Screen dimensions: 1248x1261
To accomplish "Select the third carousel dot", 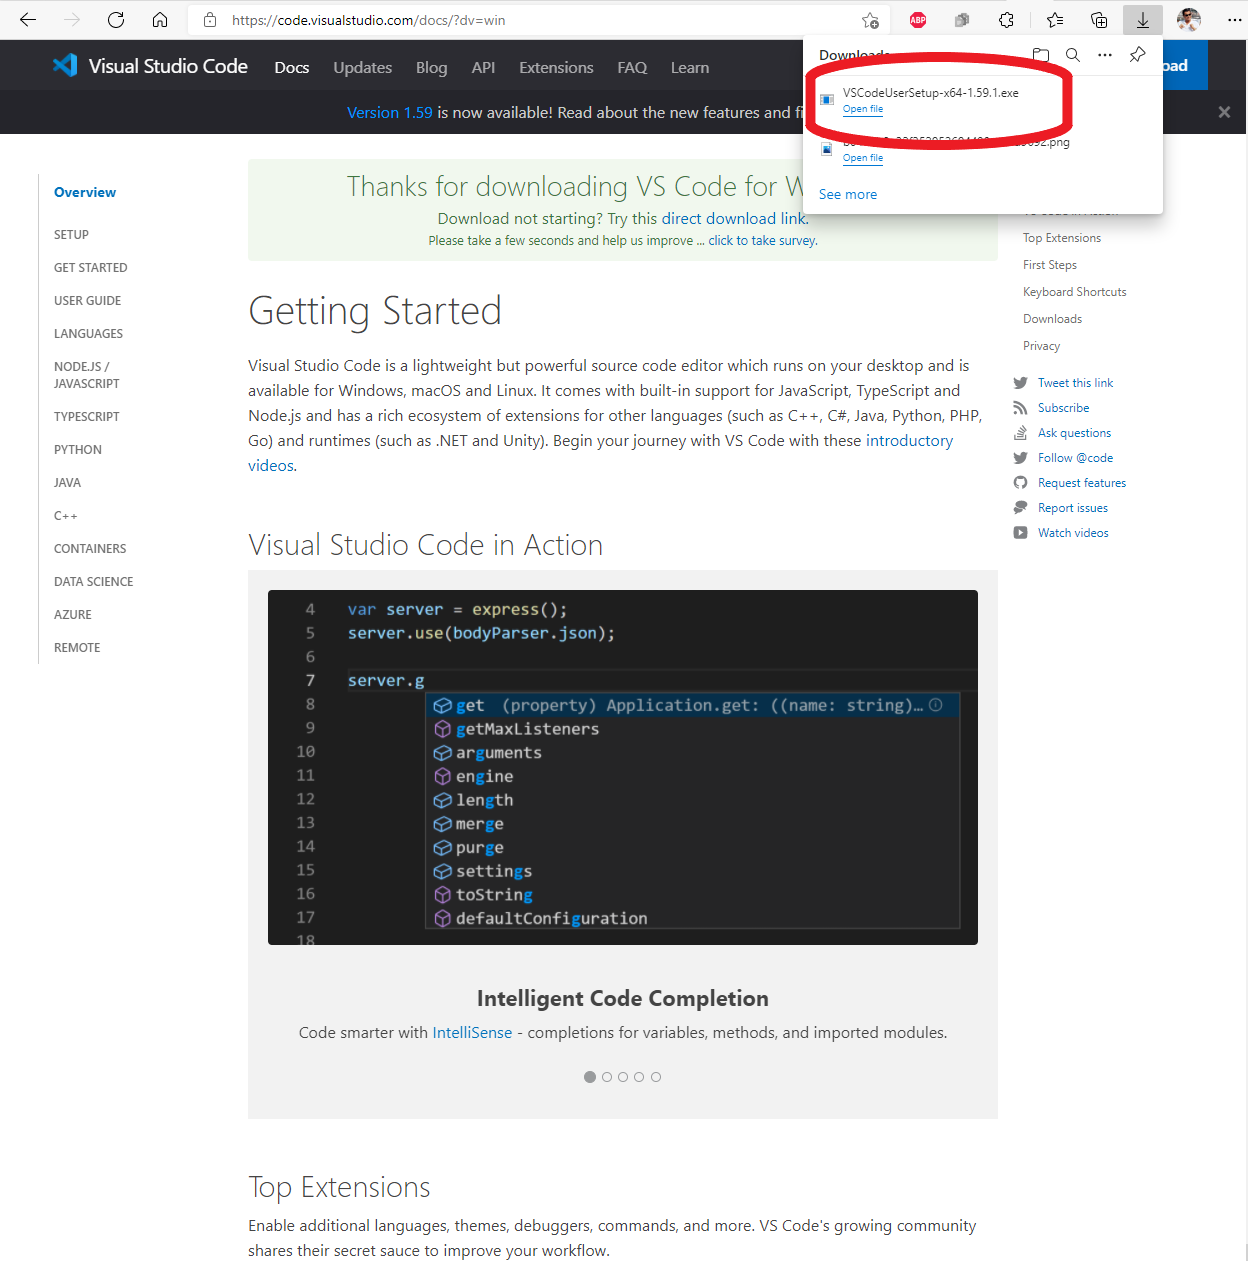I will click(x=623, y=1077).
